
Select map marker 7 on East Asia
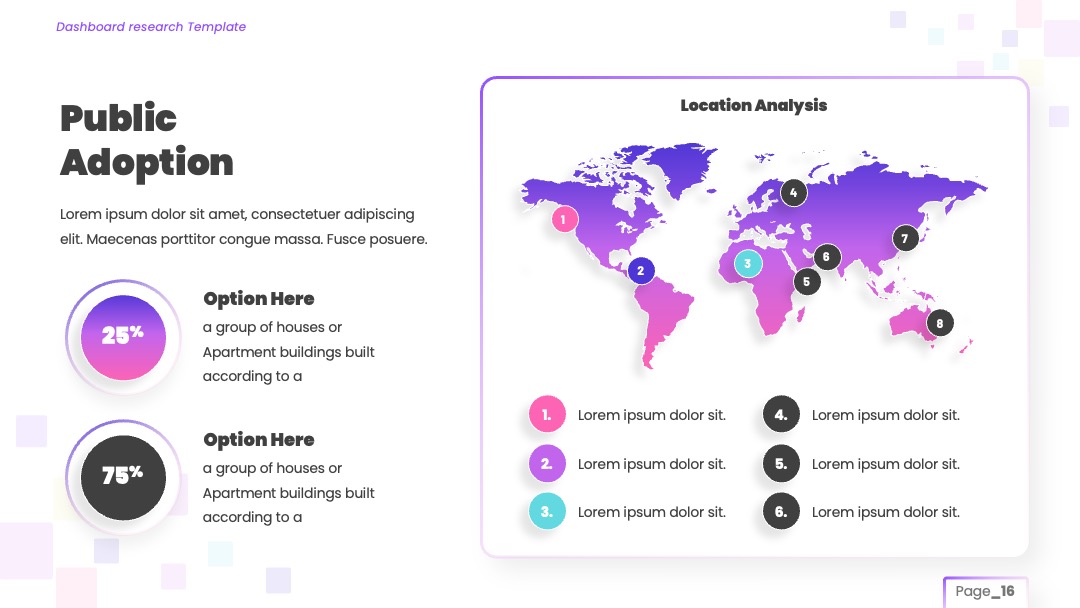(905, 239)
